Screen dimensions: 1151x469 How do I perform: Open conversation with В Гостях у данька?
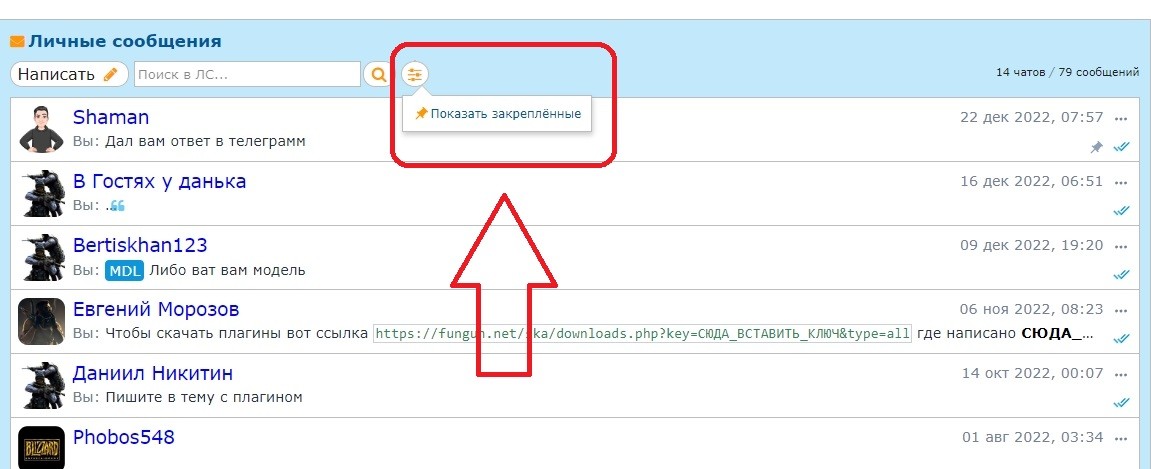(x=159, y=181)
